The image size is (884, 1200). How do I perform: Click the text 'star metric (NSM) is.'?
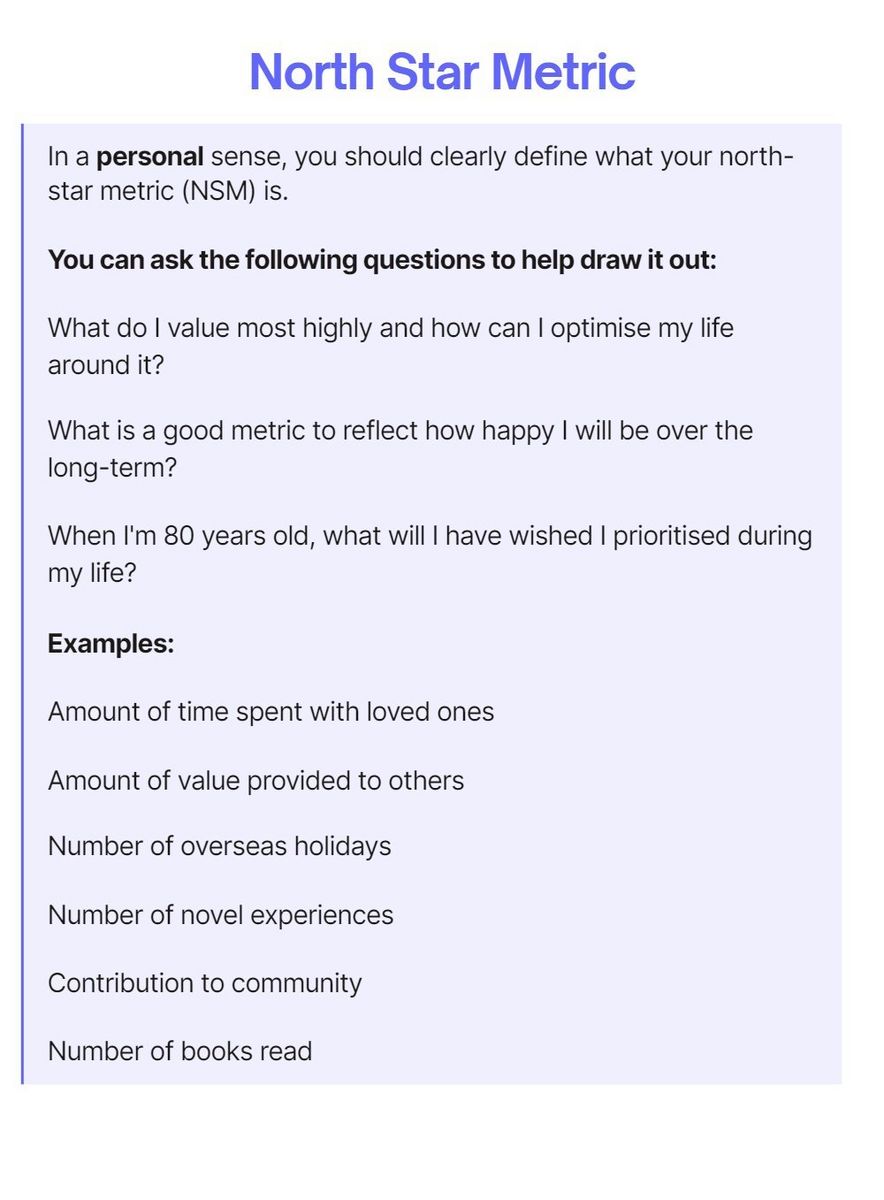pyautogui.click(x=168, y=192)
